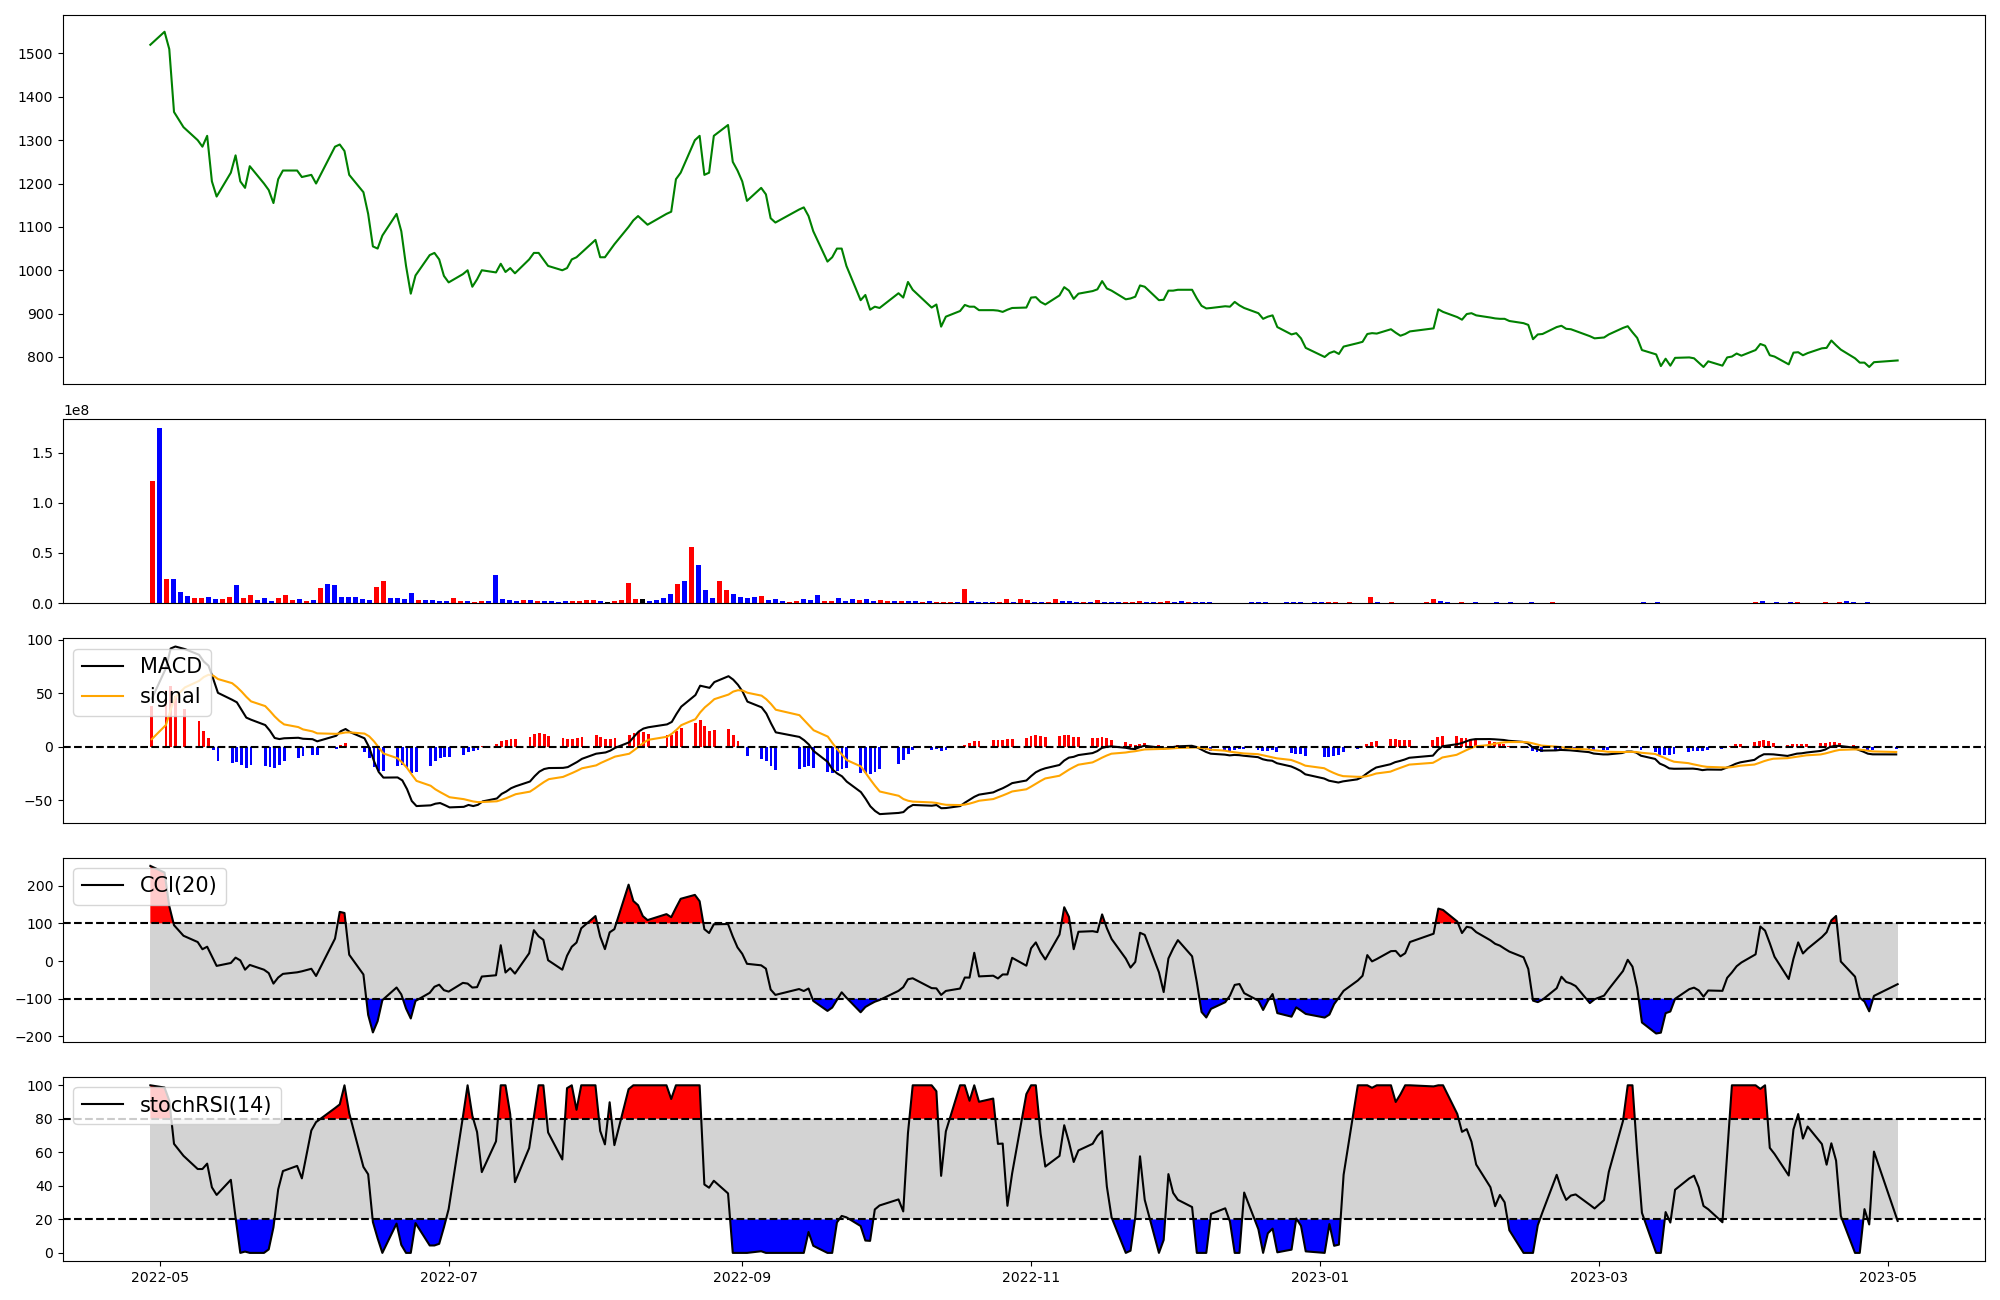This screenshot has width=2000, height=1300.
Task: Click the 2023-03 x-axis tick label
Action: [1599, 1277]
